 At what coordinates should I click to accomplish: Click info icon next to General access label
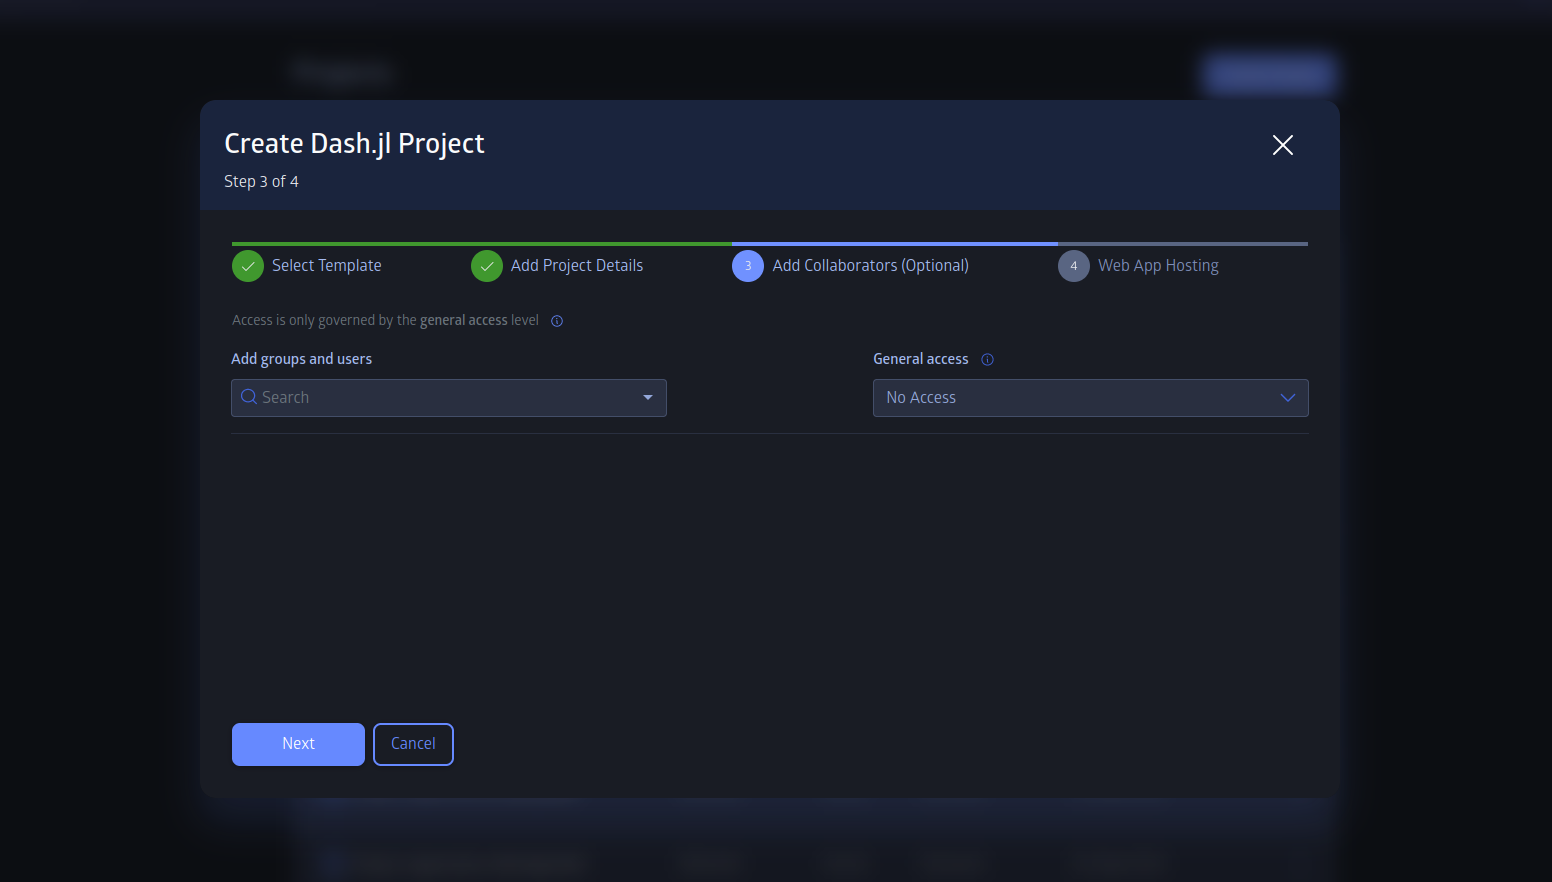[x=988, y=360]
